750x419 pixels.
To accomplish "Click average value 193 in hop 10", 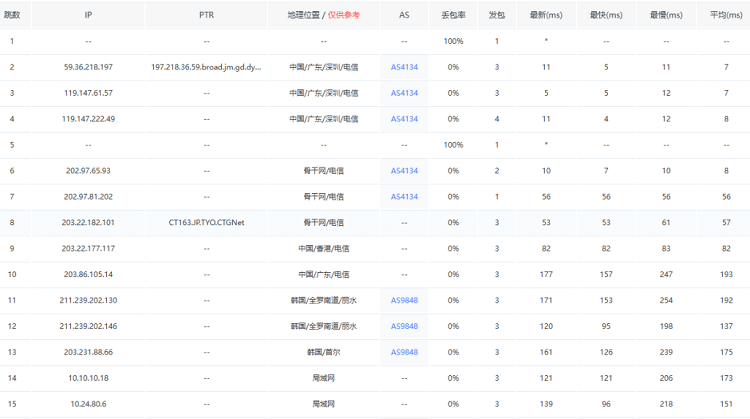I will pos(726,274).
